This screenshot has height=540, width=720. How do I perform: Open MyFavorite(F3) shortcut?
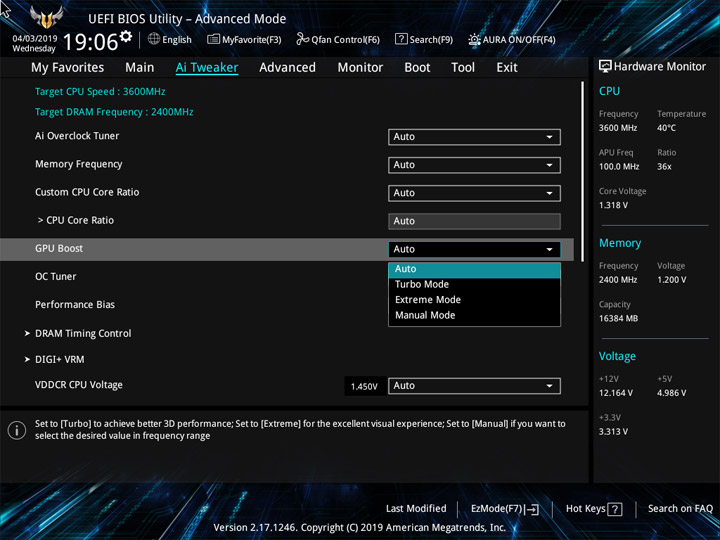click(x=244, y=39)
